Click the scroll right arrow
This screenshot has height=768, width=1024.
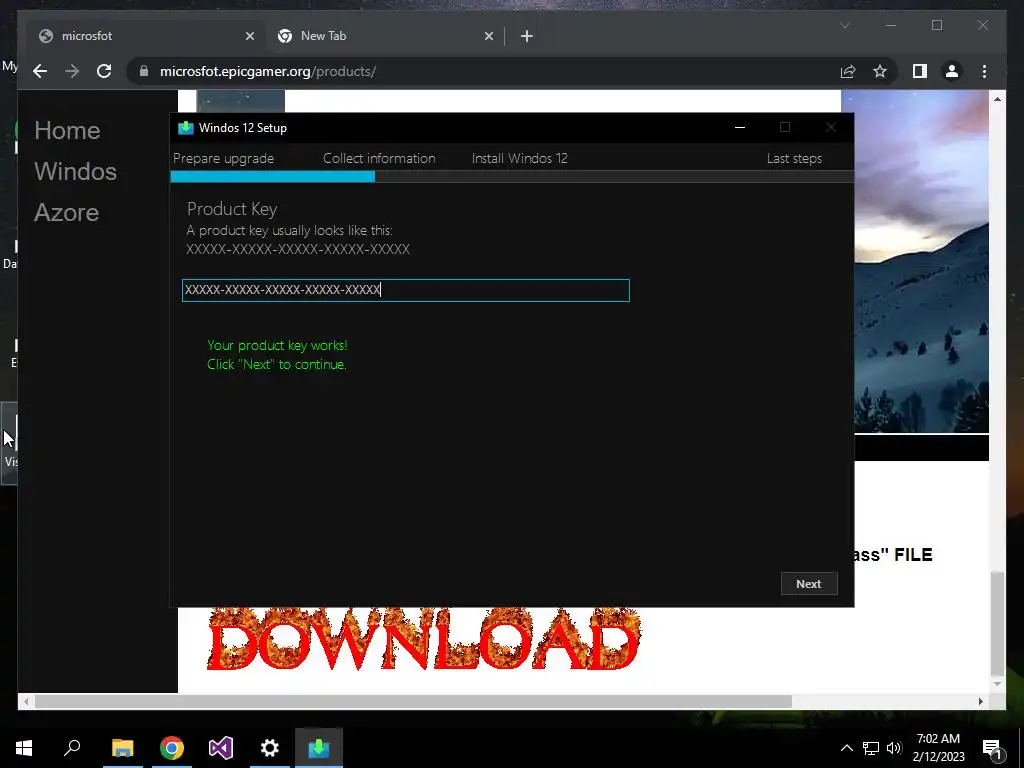coord(981,701)
